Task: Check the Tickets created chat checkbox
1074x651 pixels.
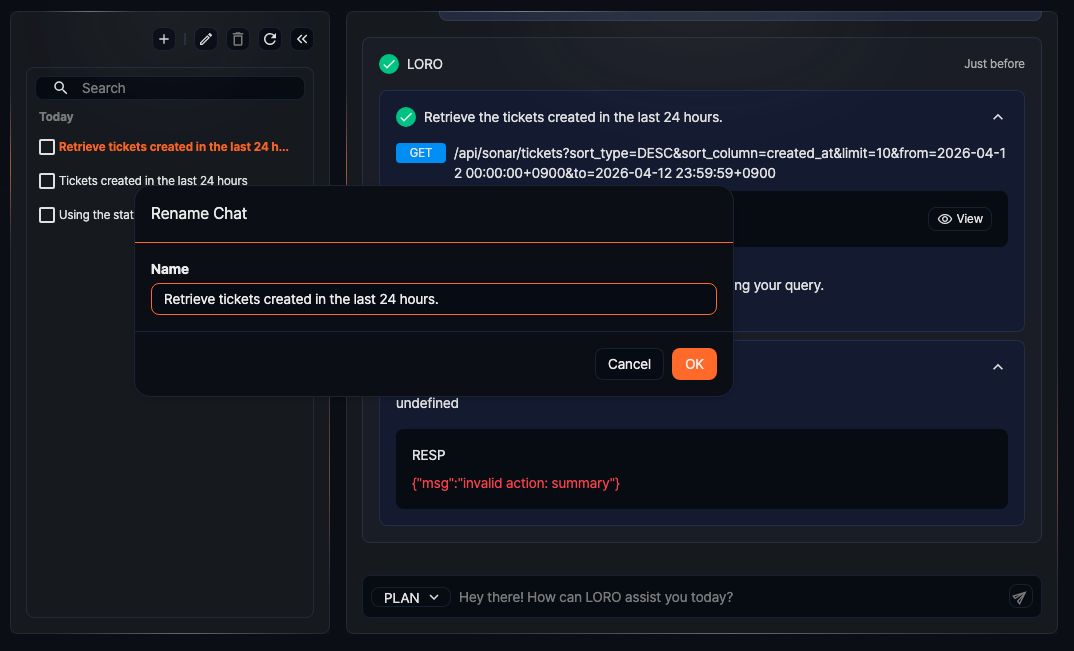Action: coord(46,180)
